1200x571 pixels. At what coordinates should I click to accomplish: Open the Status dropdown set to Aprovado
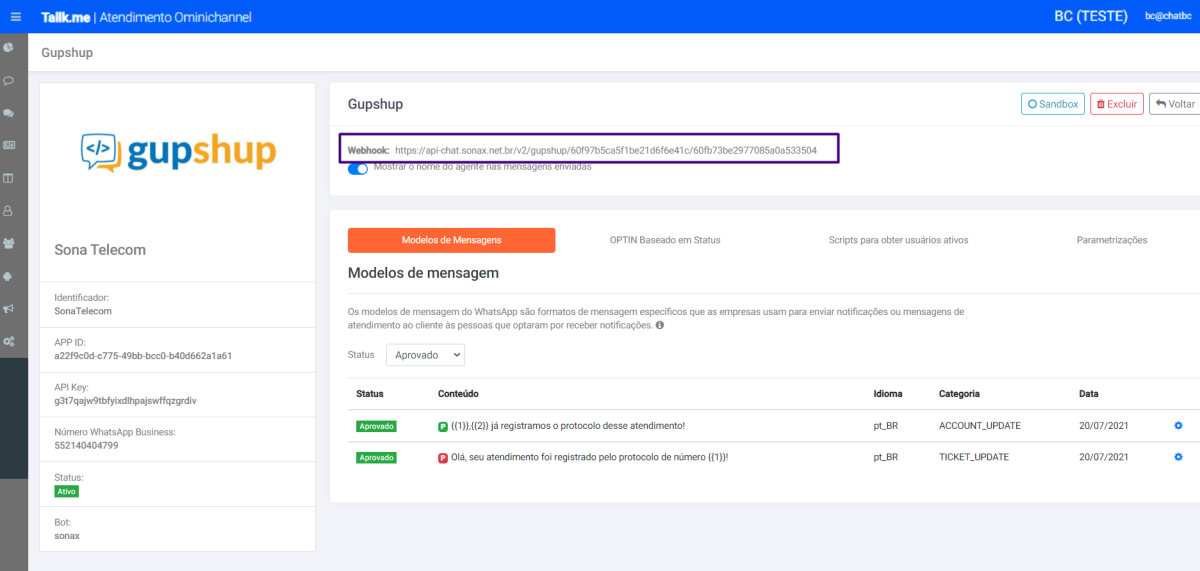[x=425, y=354]
